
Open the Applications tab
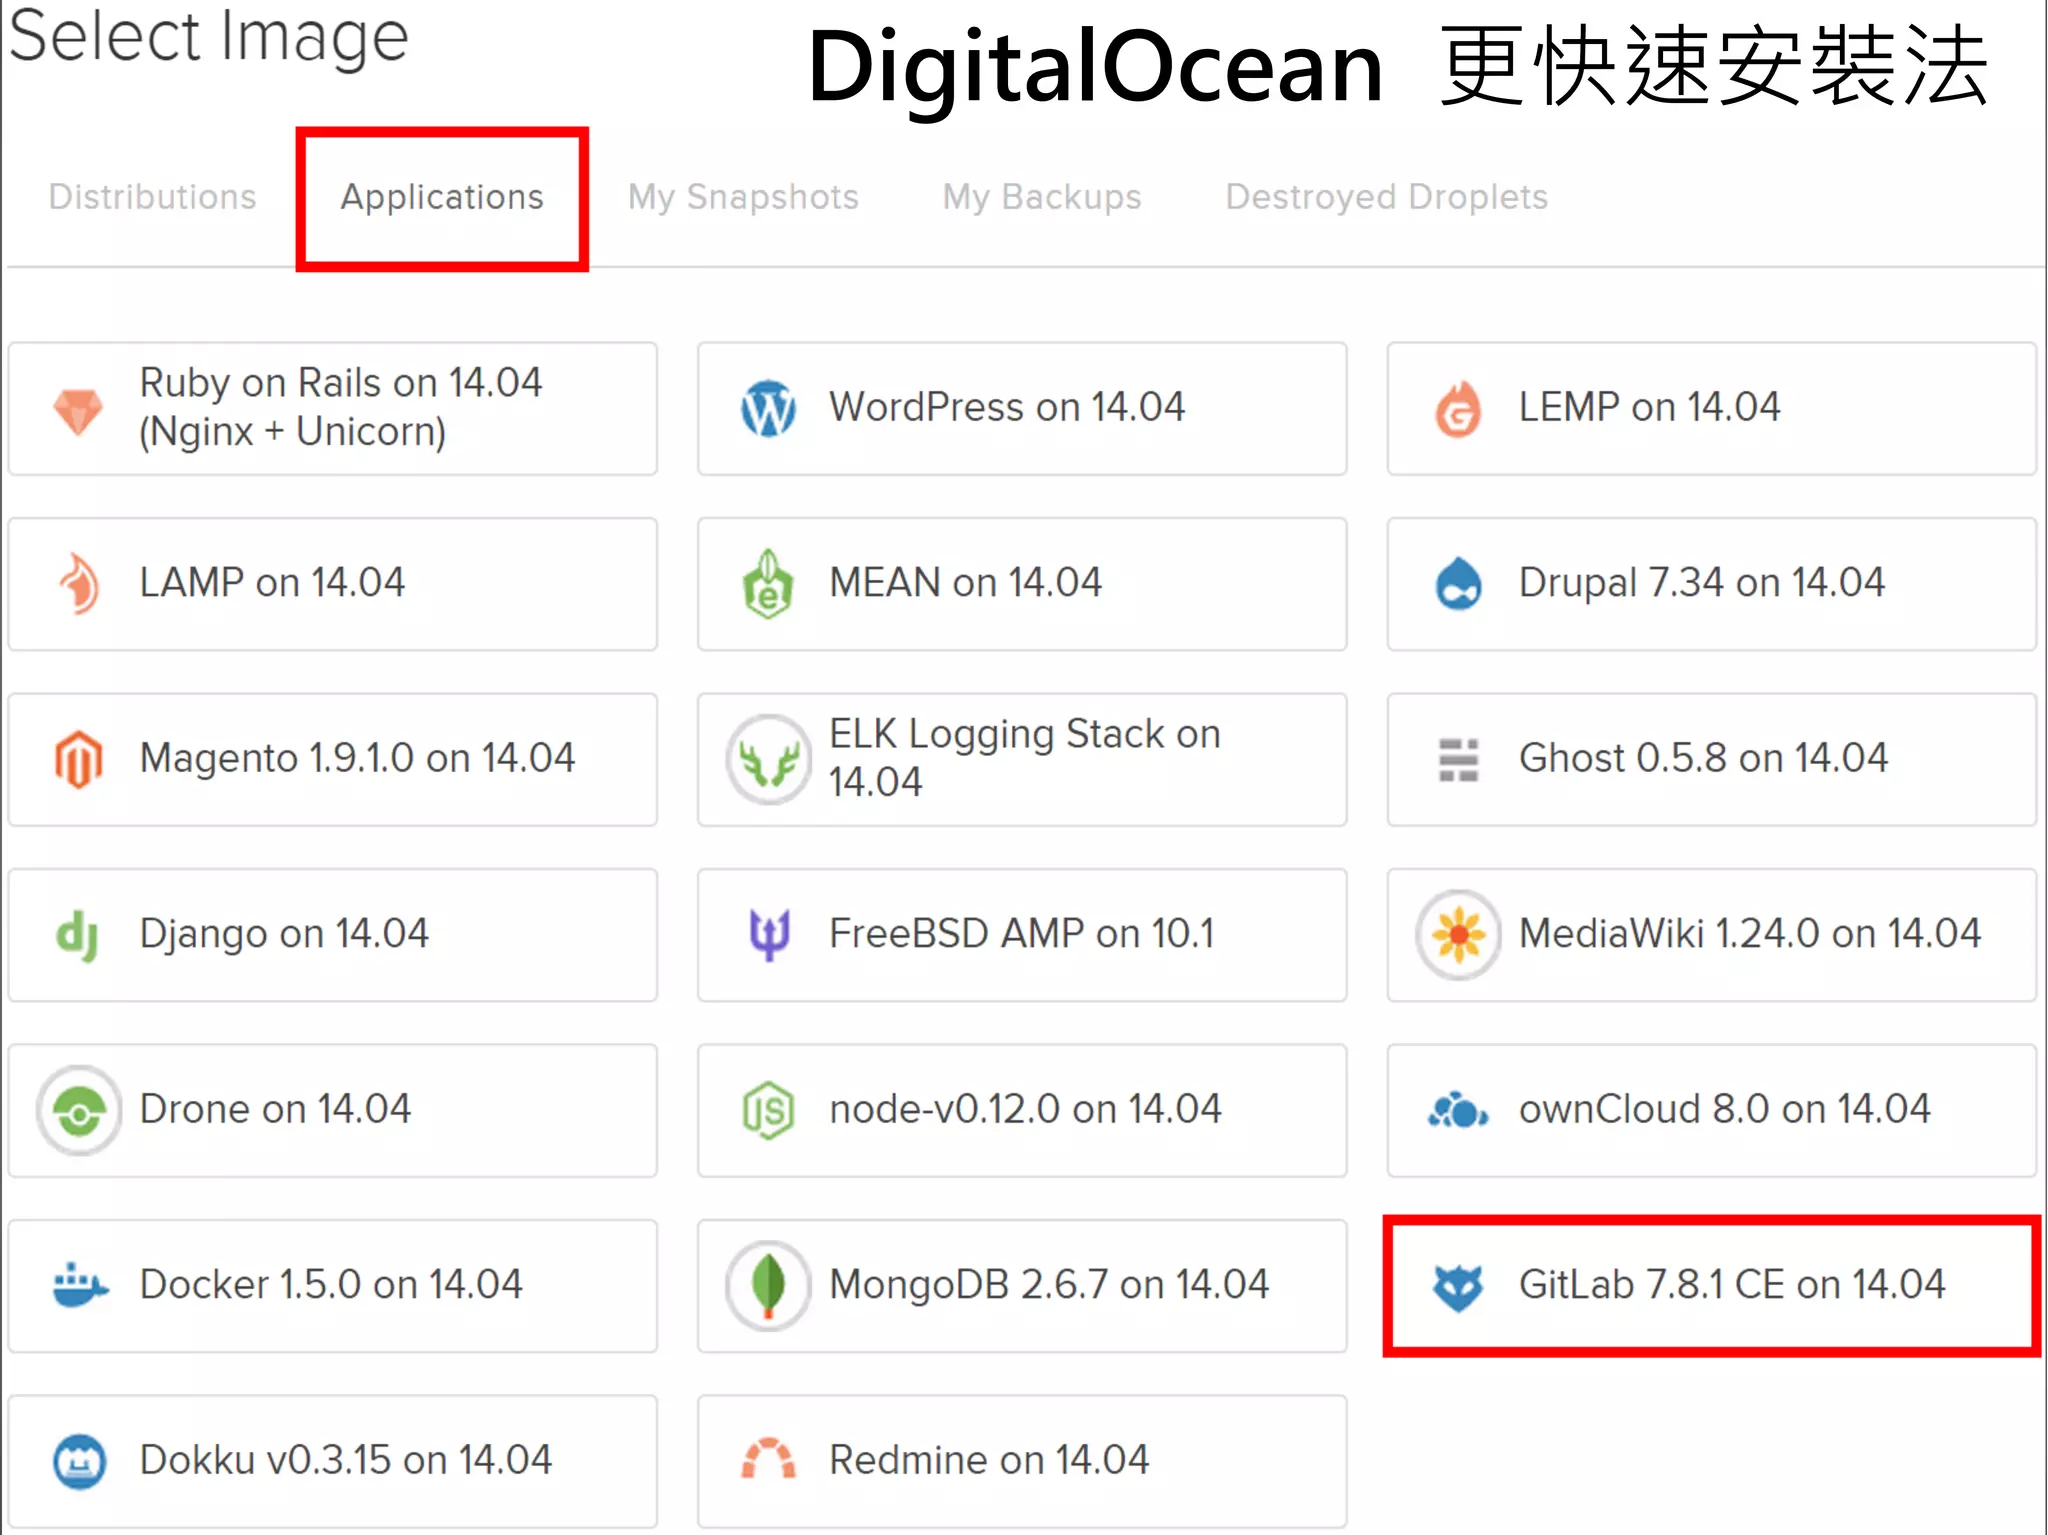[442, 198]
